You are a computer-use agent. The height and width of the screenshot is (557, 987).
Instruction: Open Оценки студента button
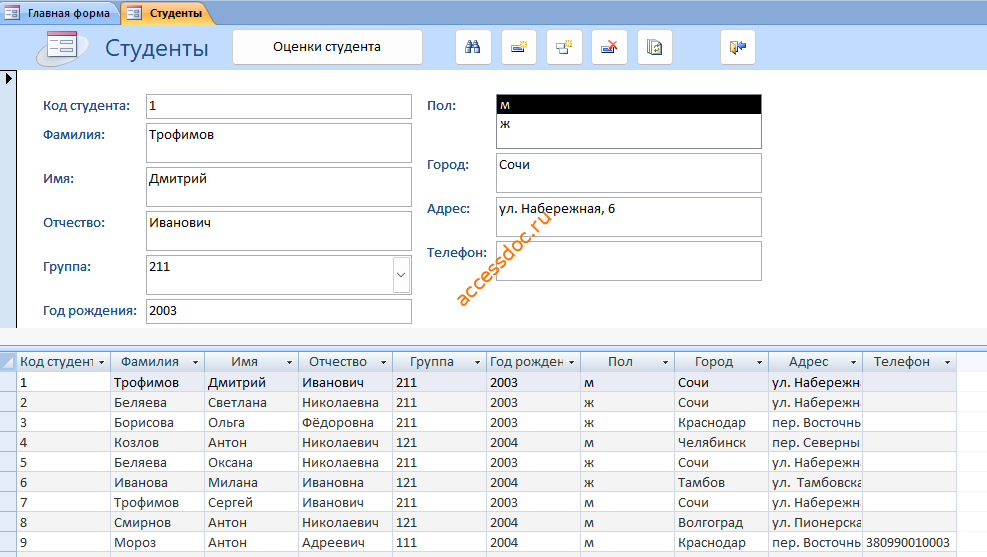tap(327, 47)
